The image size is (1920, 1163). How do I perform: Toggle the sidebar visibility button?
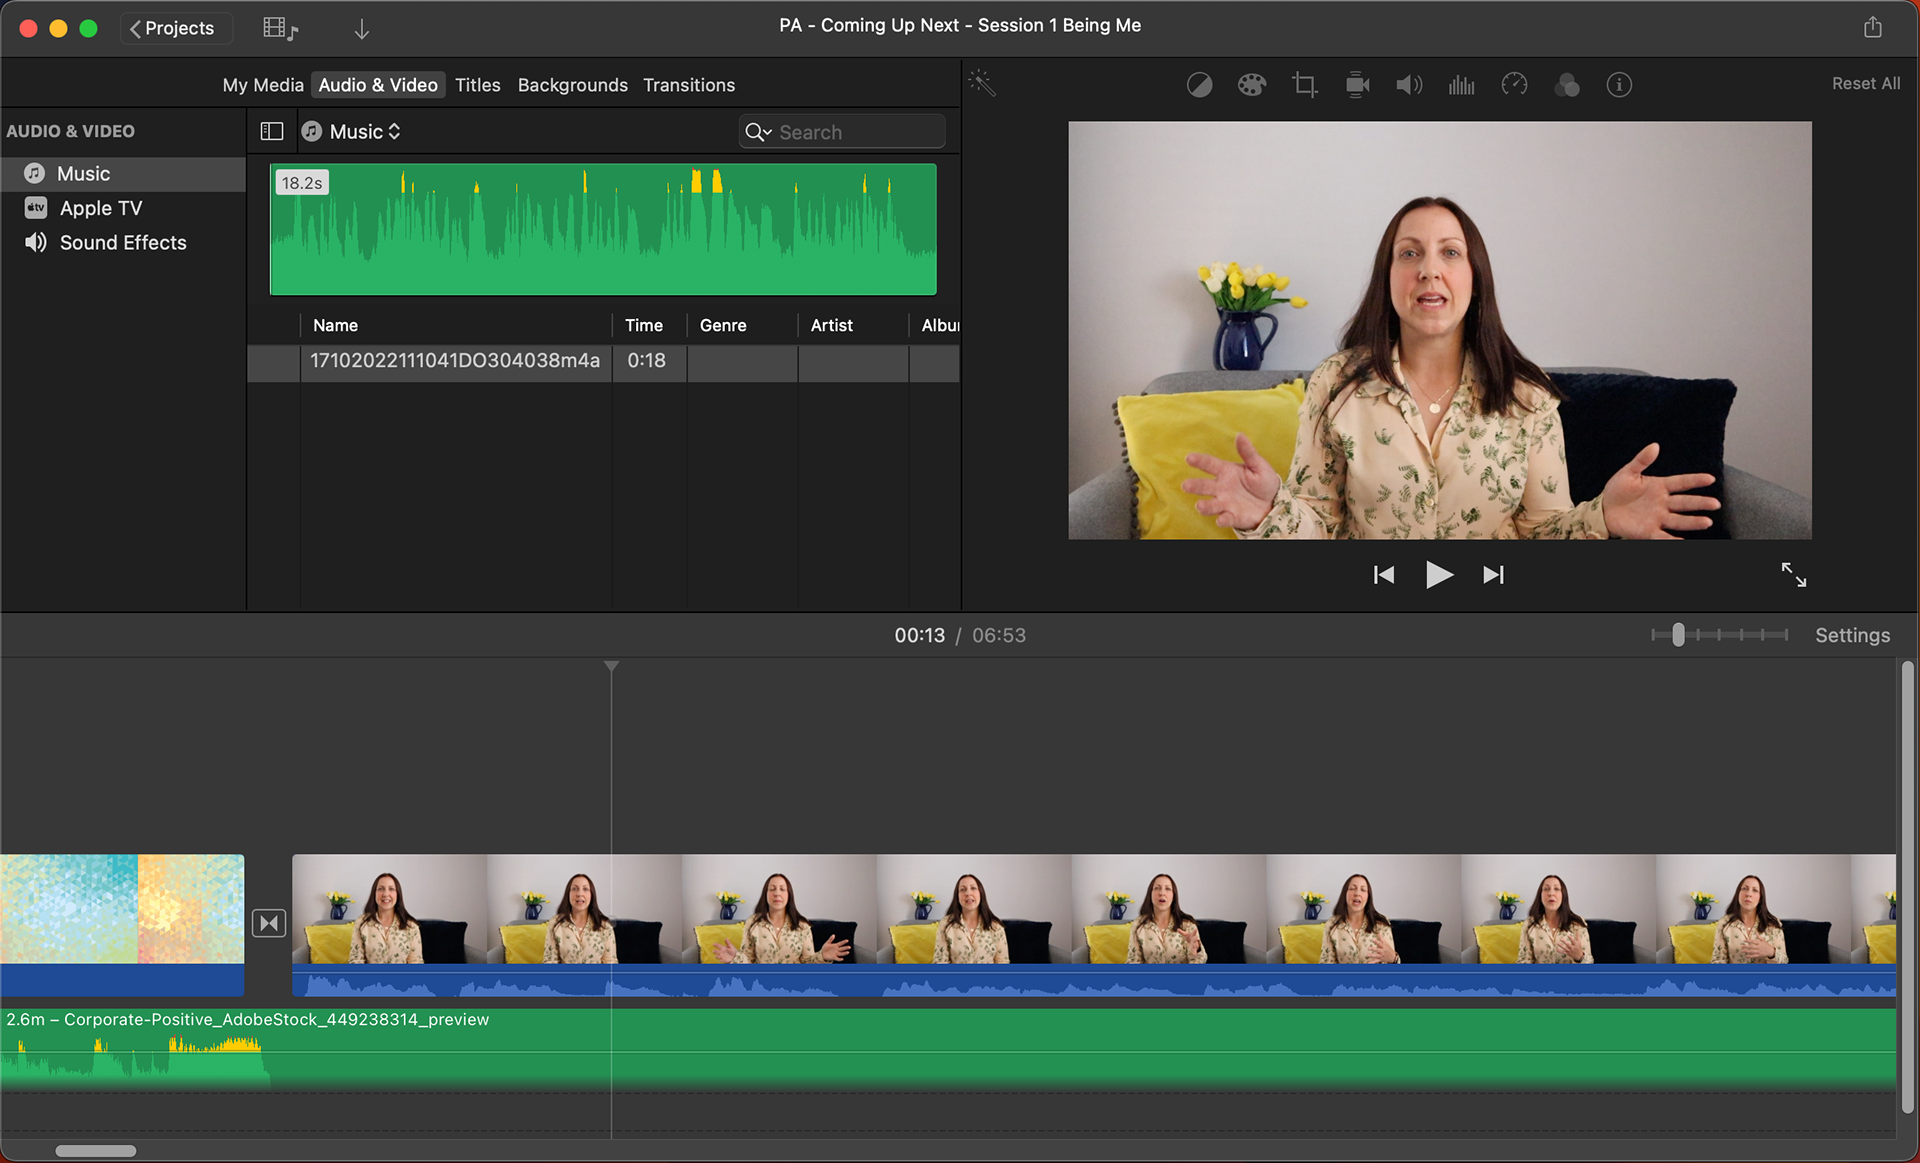click(272, 131)
